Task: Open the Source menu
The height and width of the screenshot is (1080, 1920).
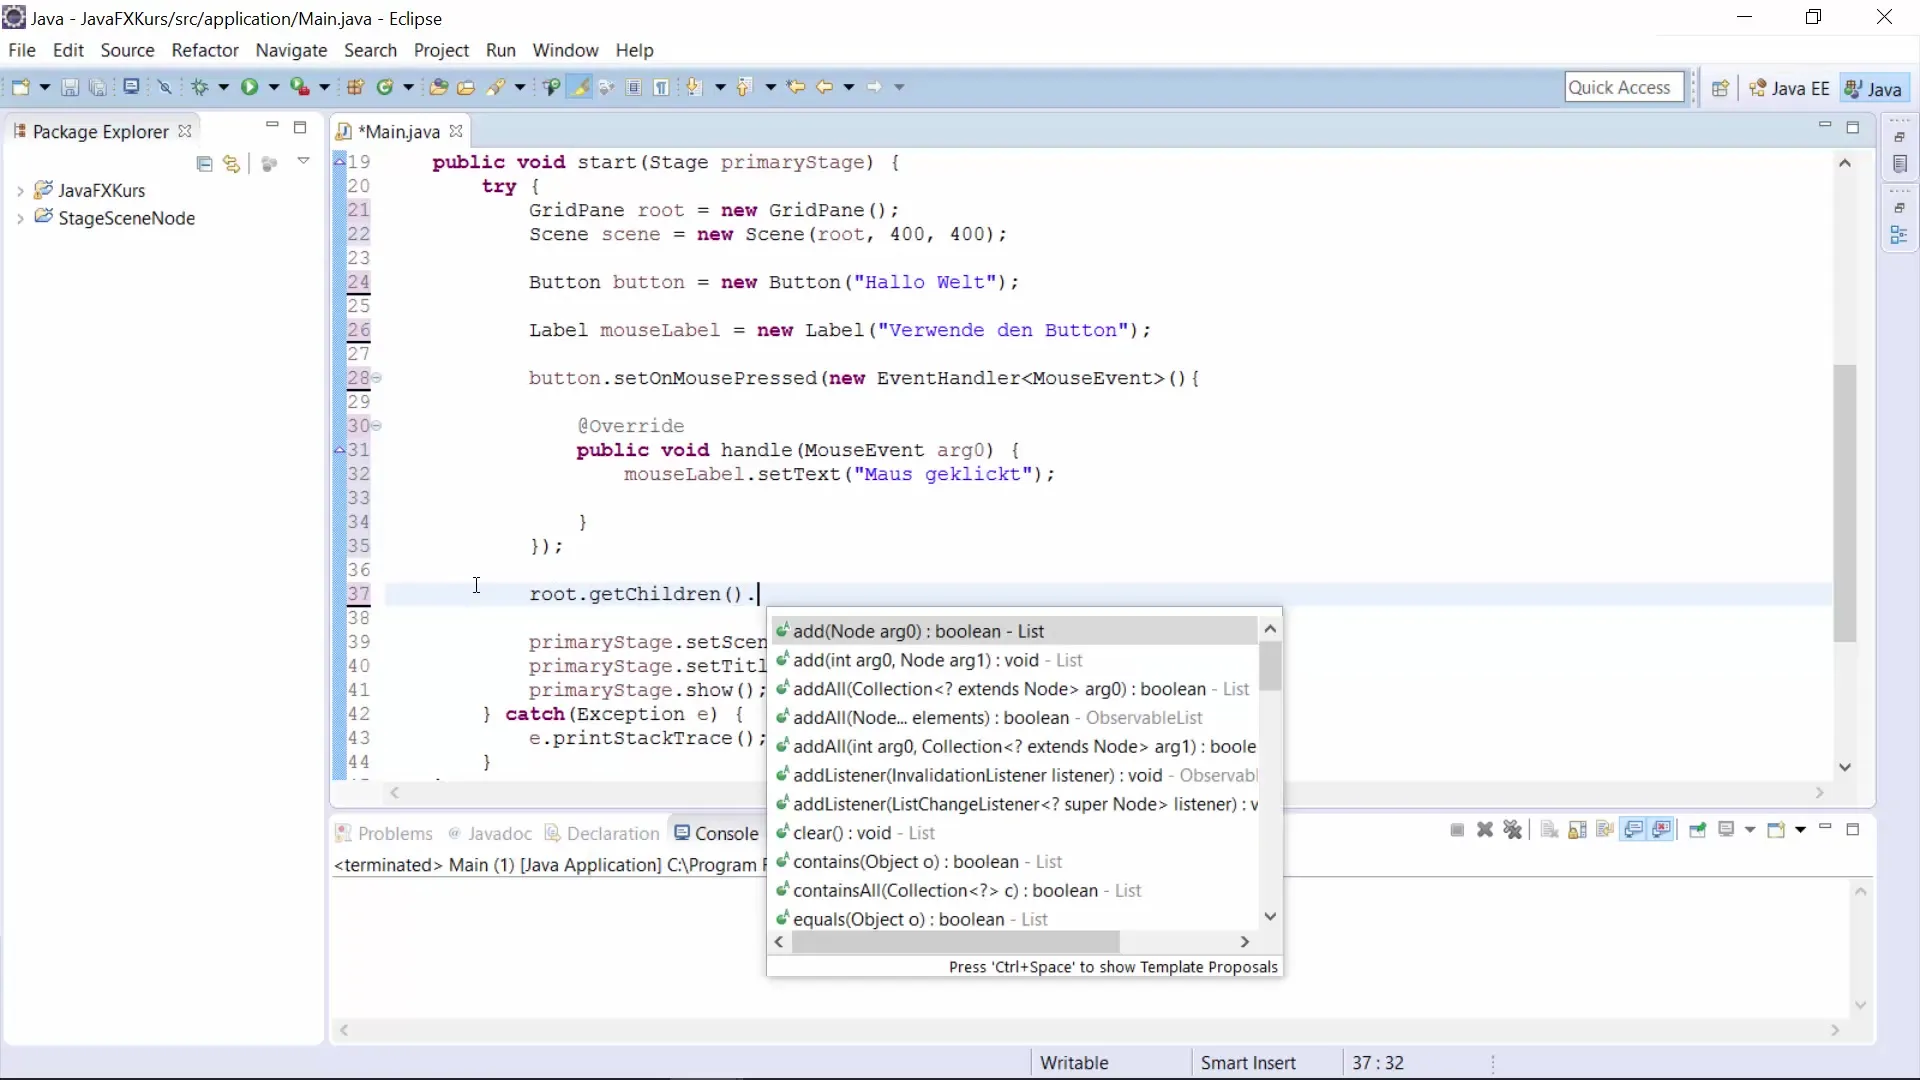Action: tap(127, 50)
